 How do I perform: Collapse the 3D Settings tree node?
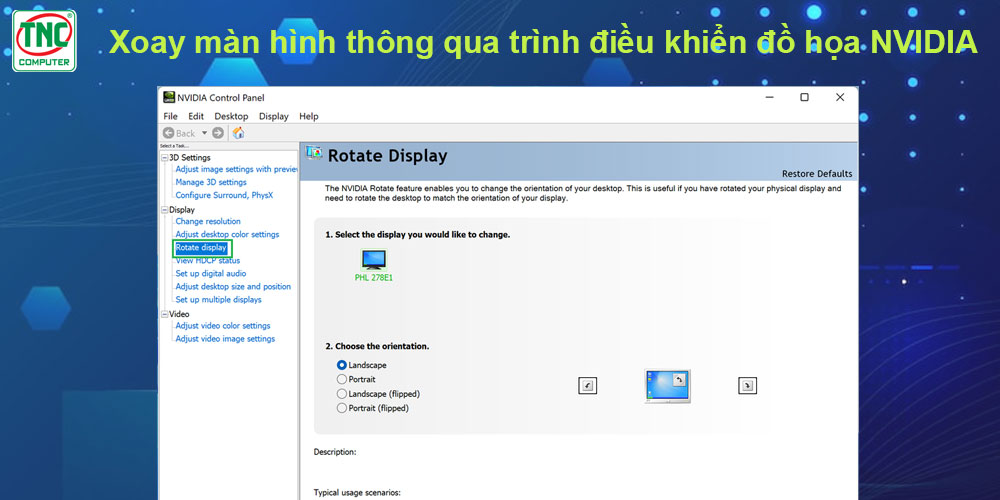(165, 158)
